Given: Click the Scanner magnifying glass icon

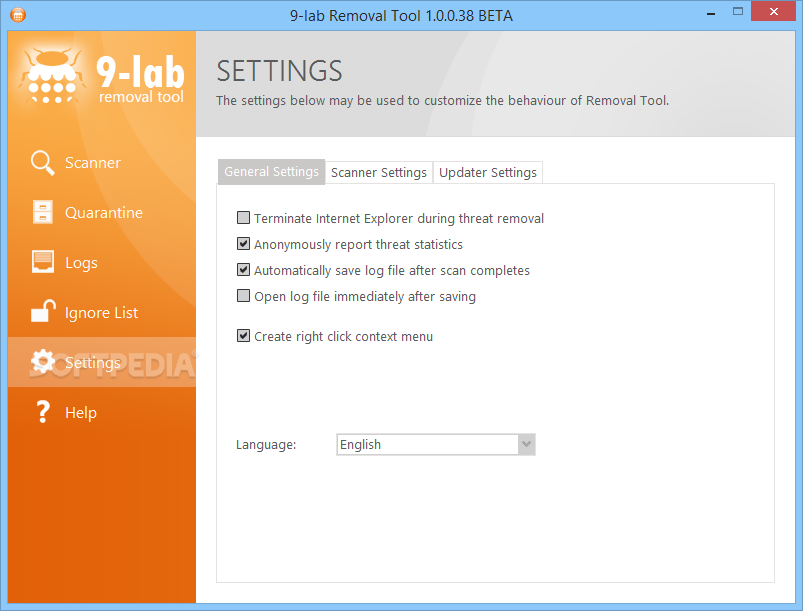Looking at the screenshot, I should (43, 163).
